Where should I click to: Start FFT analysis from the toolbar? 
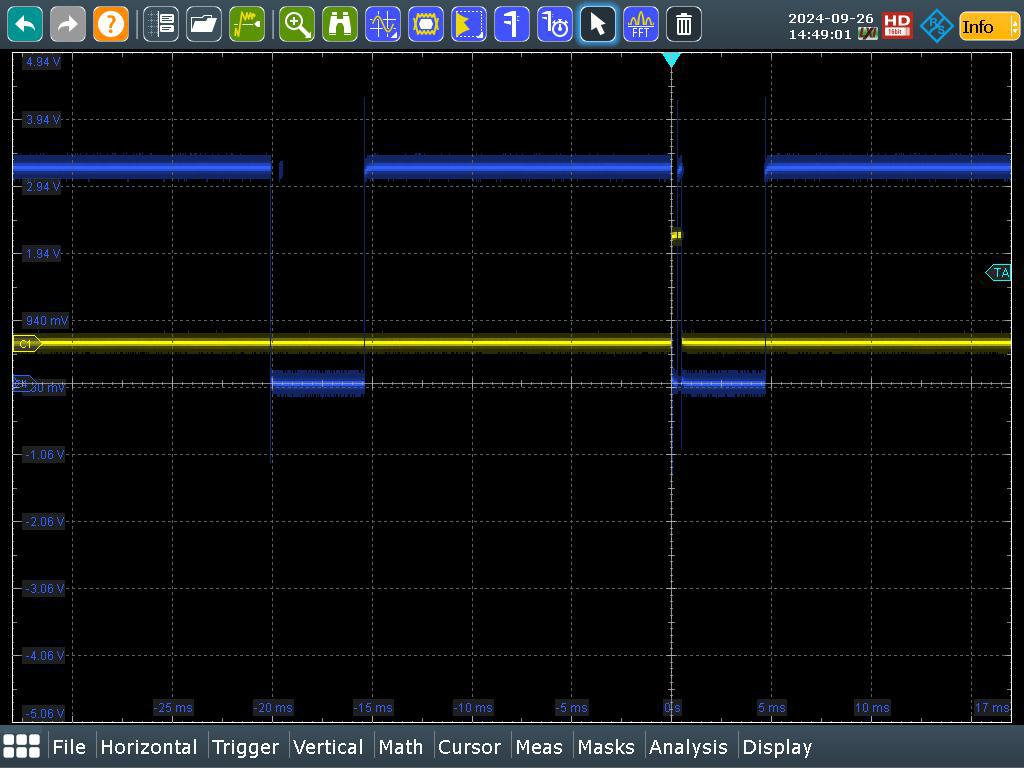(641, 24)
